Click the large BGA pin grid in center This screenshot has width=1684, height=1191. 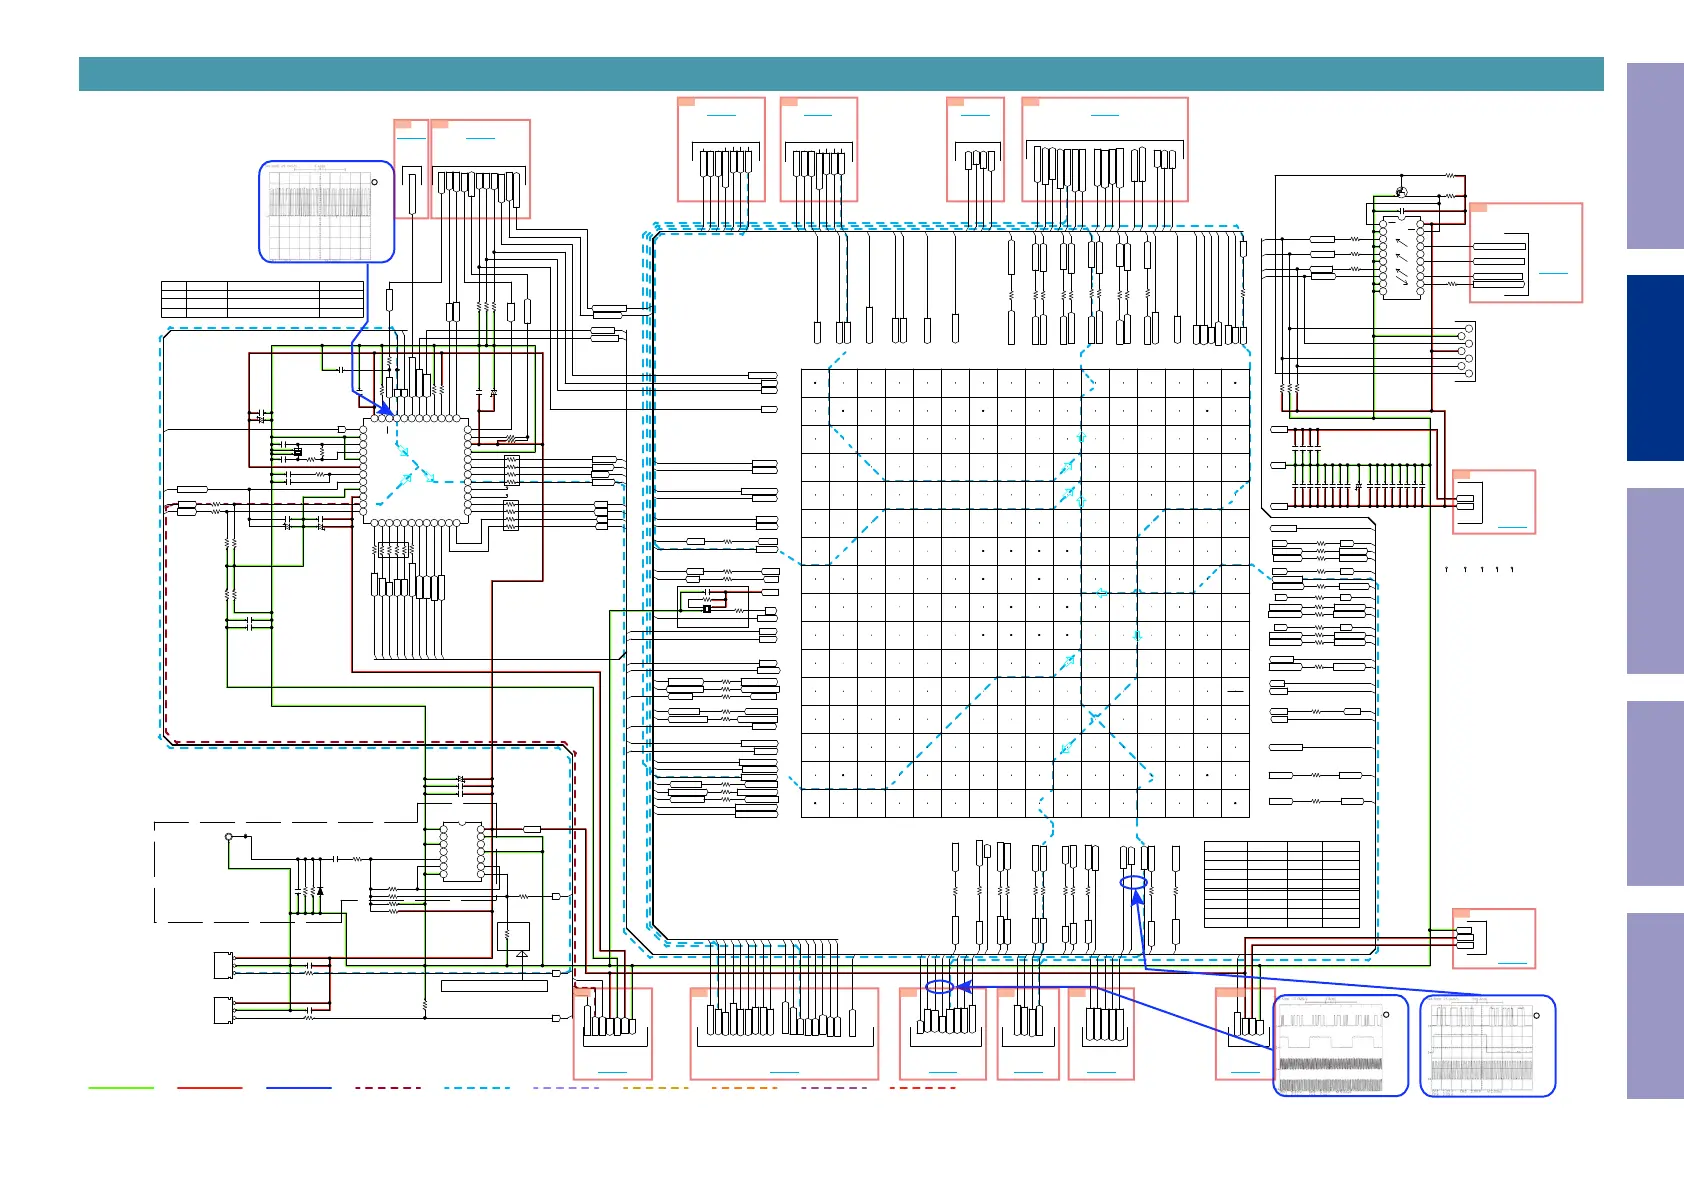1025,593
